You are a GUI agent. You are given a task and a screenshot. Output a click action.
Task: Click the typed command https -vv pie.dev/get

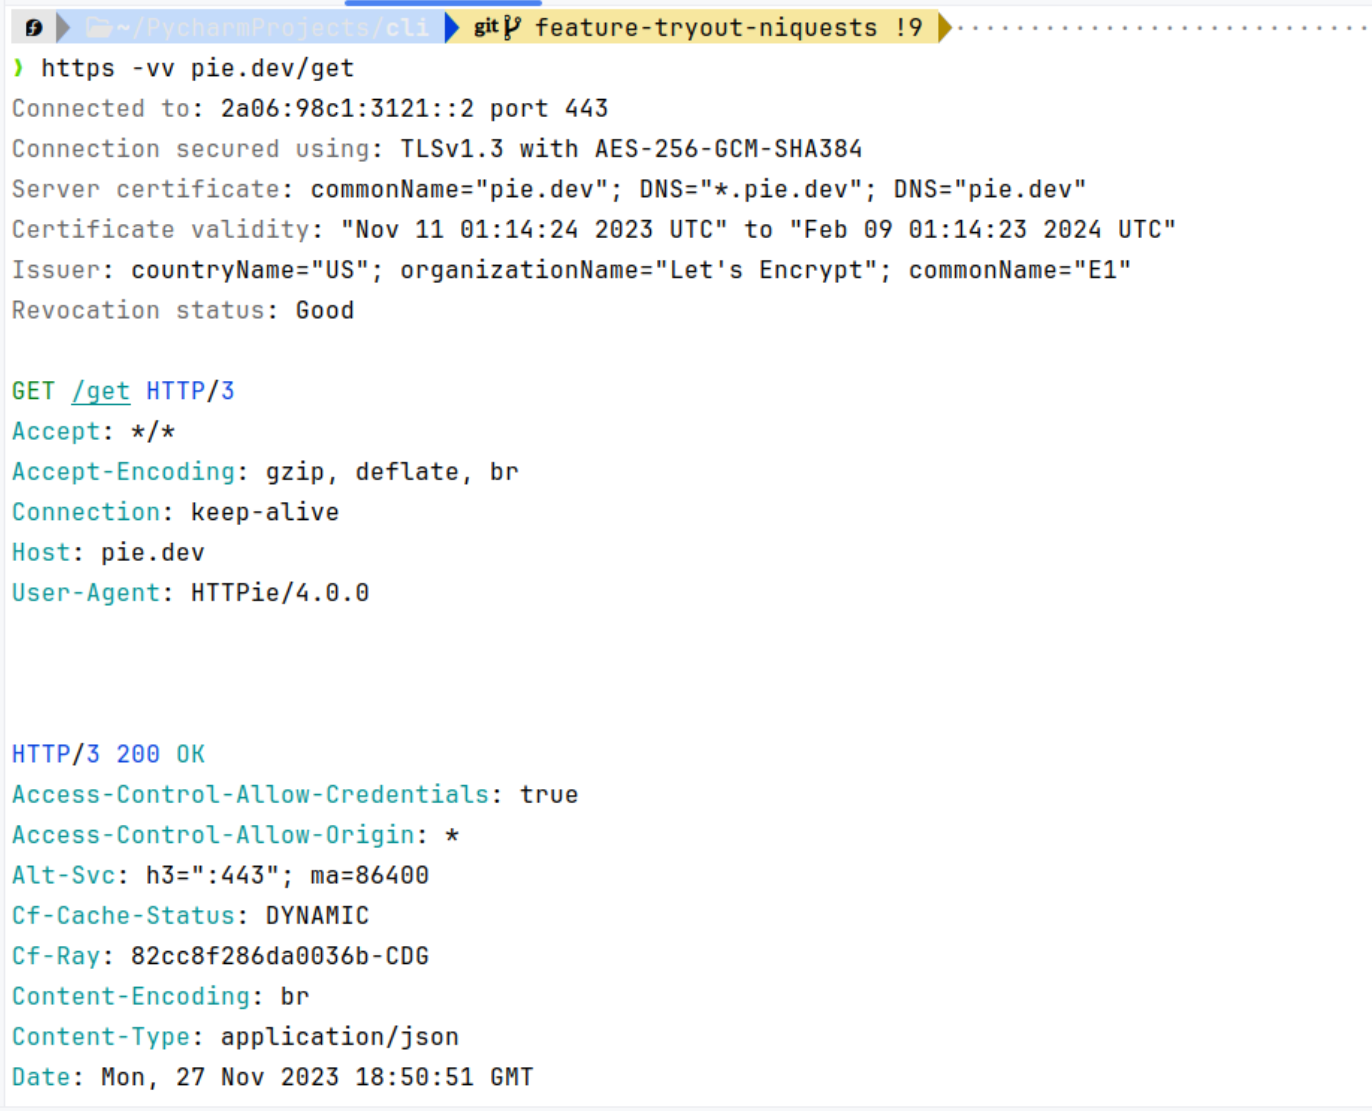197,68
